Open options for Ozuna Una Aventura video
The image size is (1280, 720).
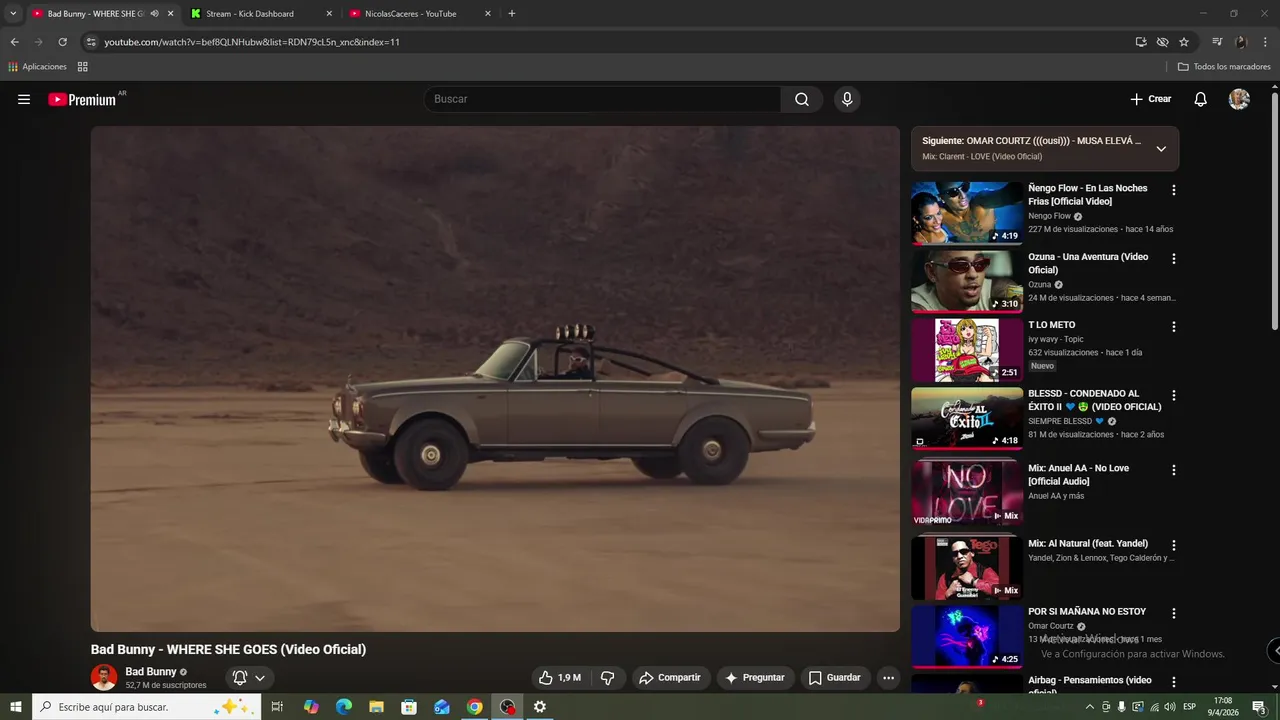[1174, 258]
